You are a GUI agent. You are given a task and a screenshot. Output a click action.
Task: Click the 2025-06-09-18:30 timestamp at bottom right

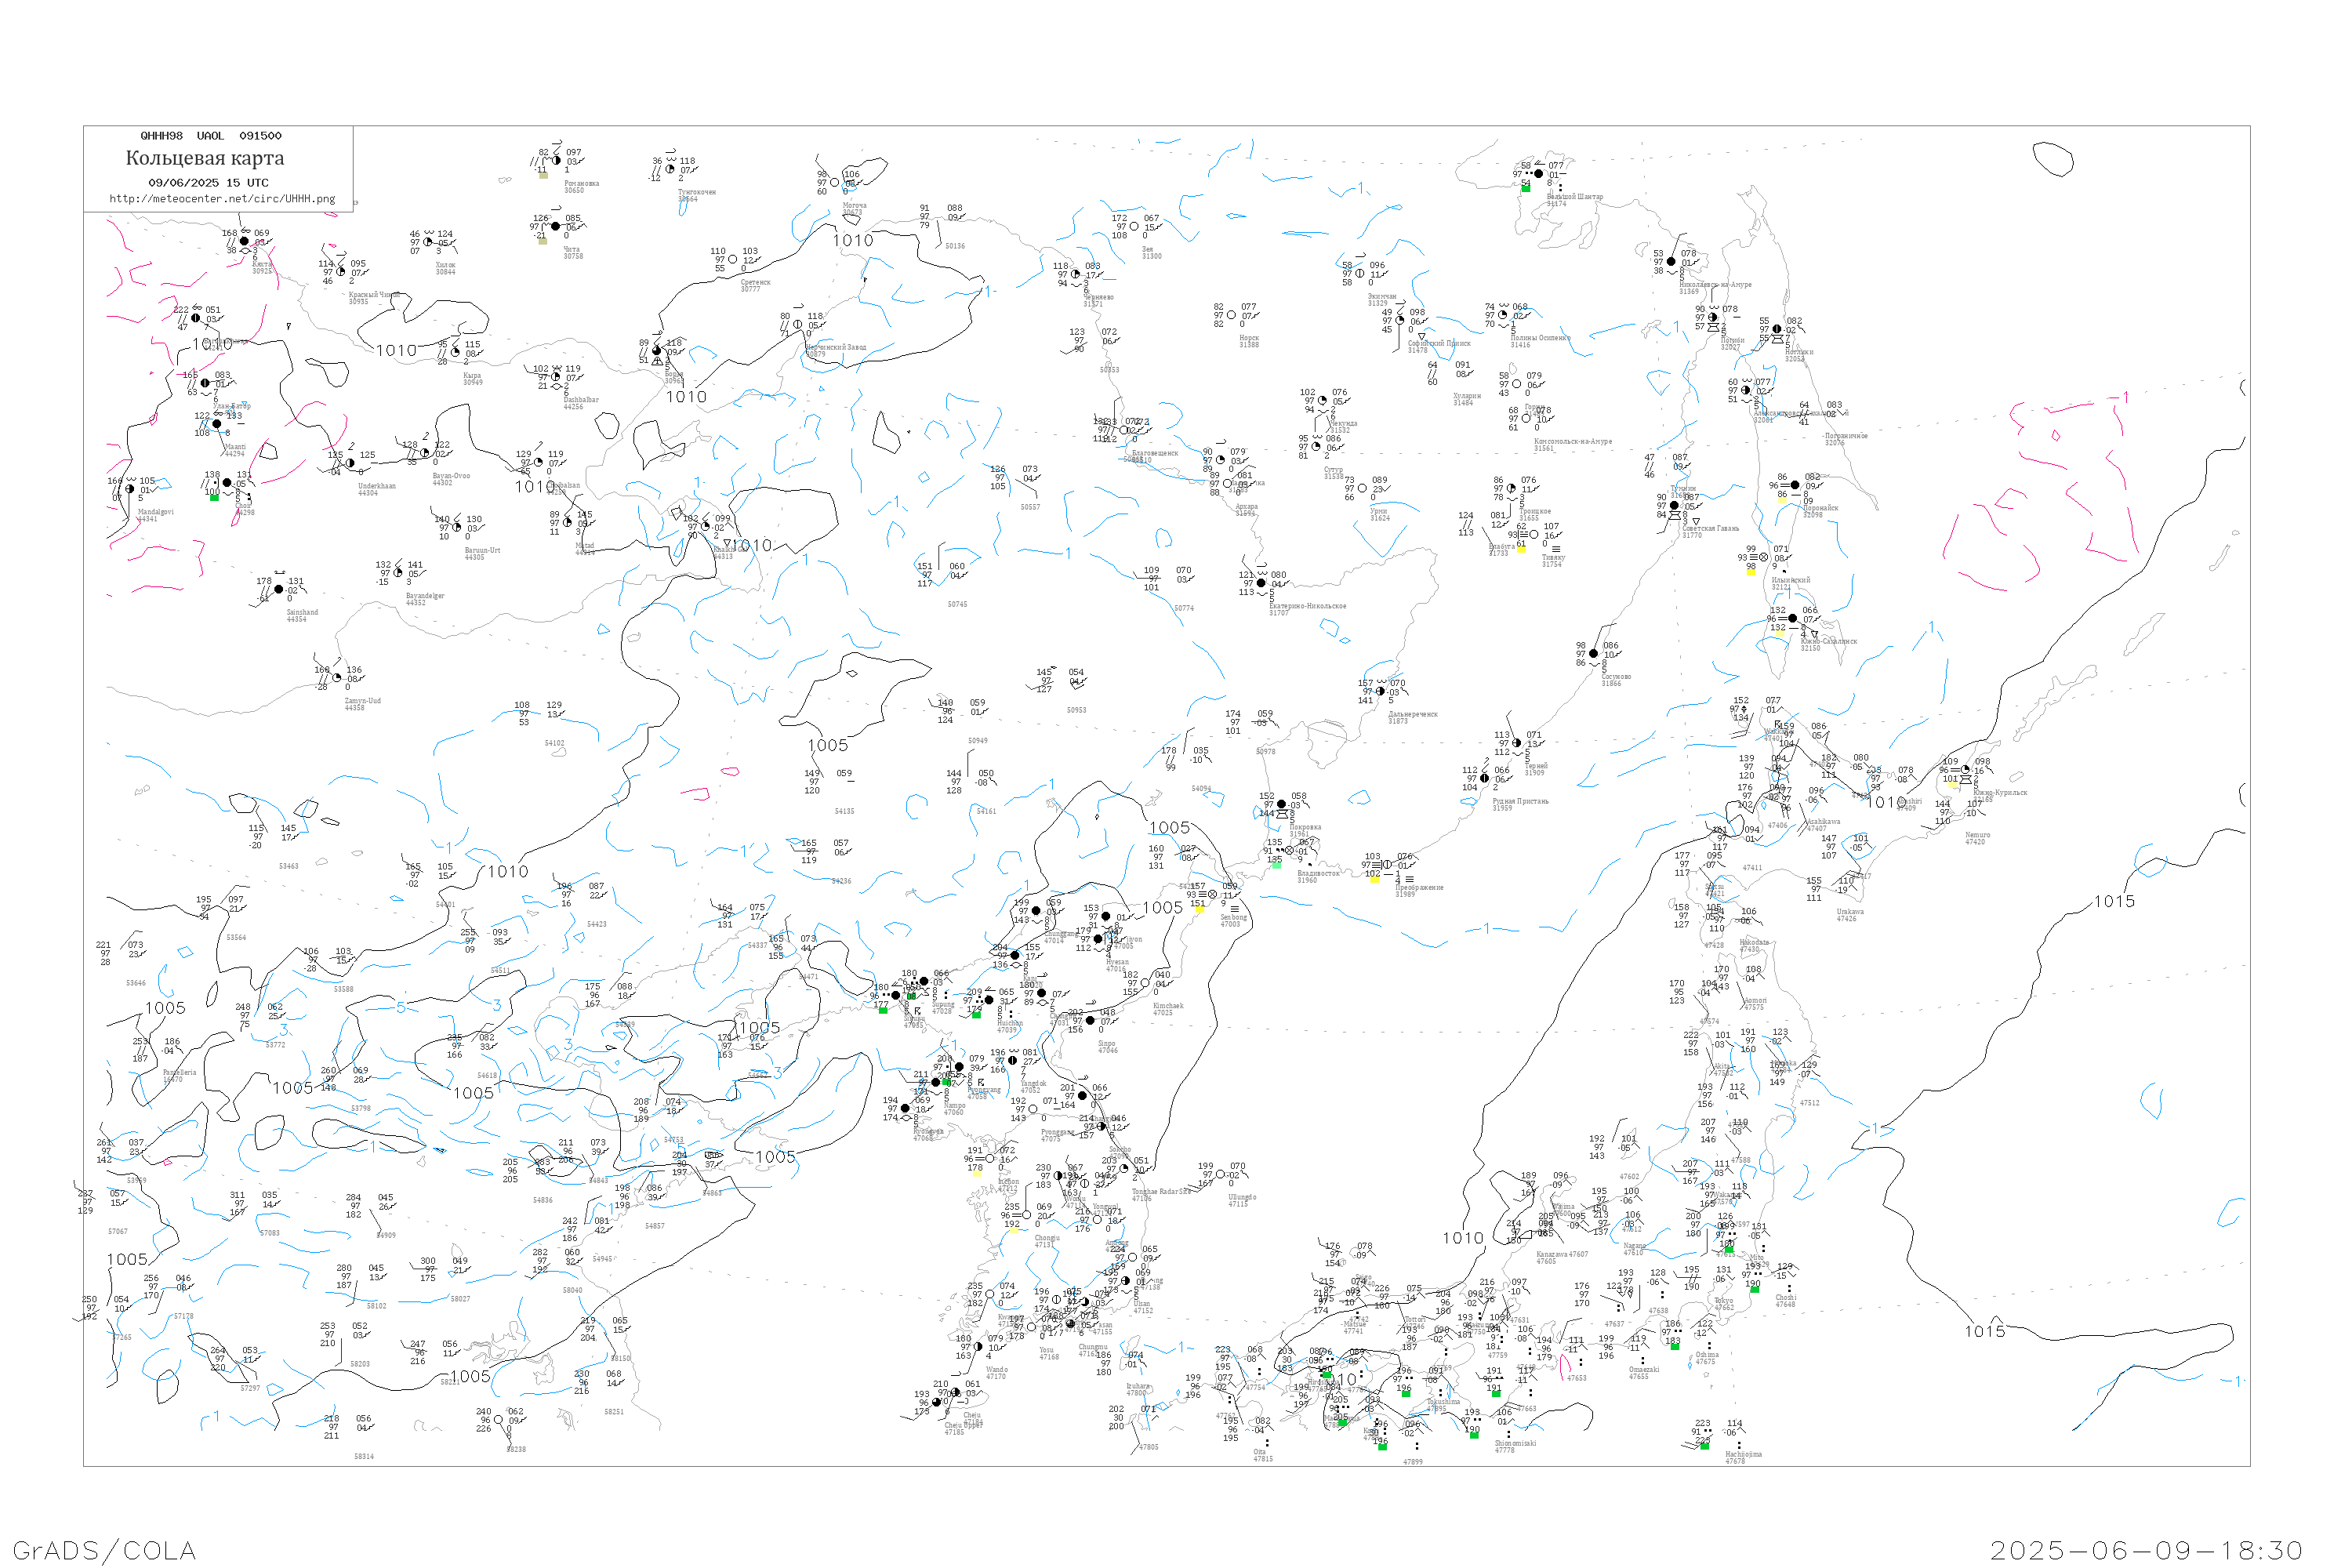(2147, 1550)
